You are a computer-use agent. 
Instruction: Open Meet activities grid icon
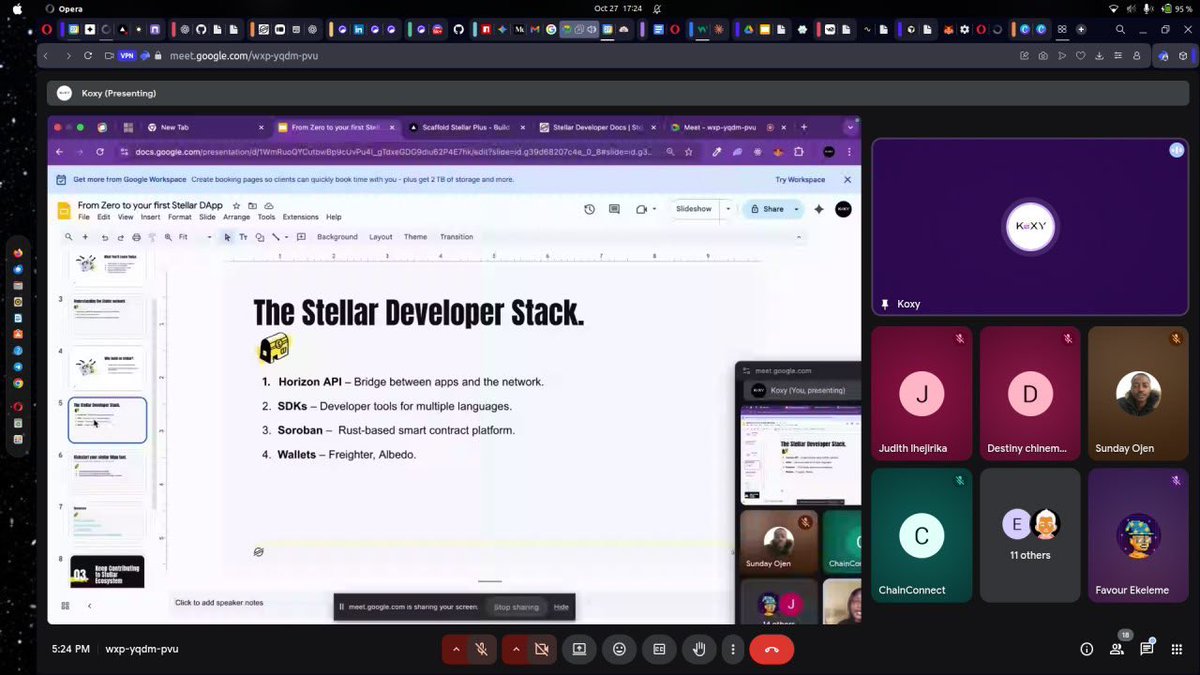(1176, 649)
